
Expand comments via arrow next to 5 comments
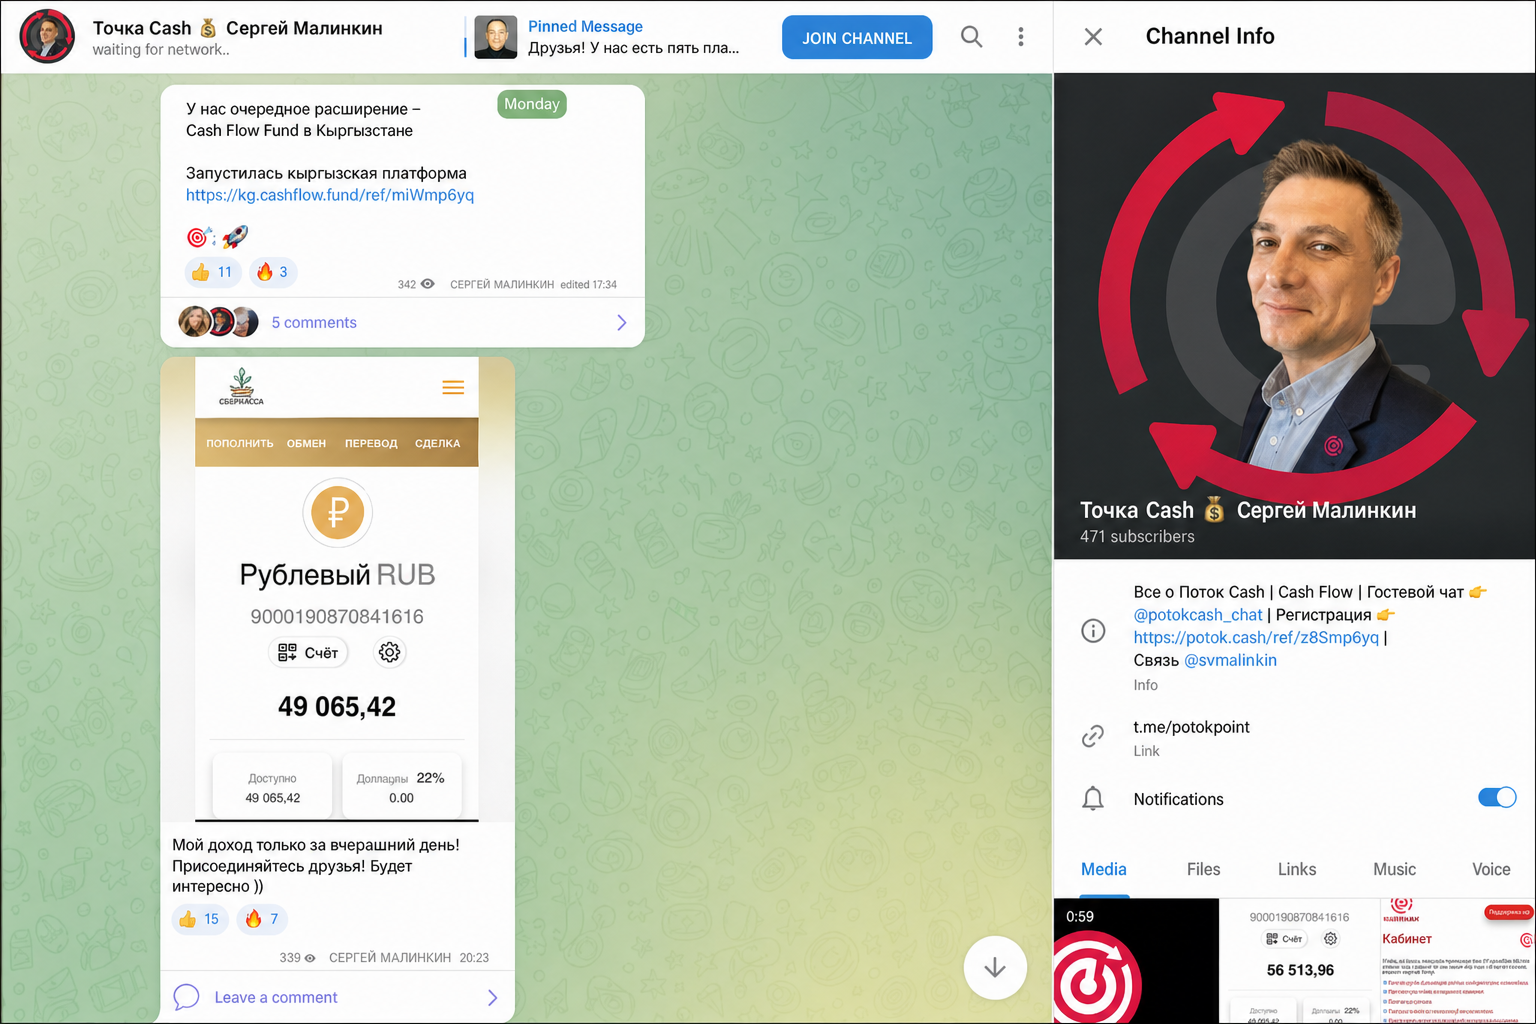[x=621, y=322]
